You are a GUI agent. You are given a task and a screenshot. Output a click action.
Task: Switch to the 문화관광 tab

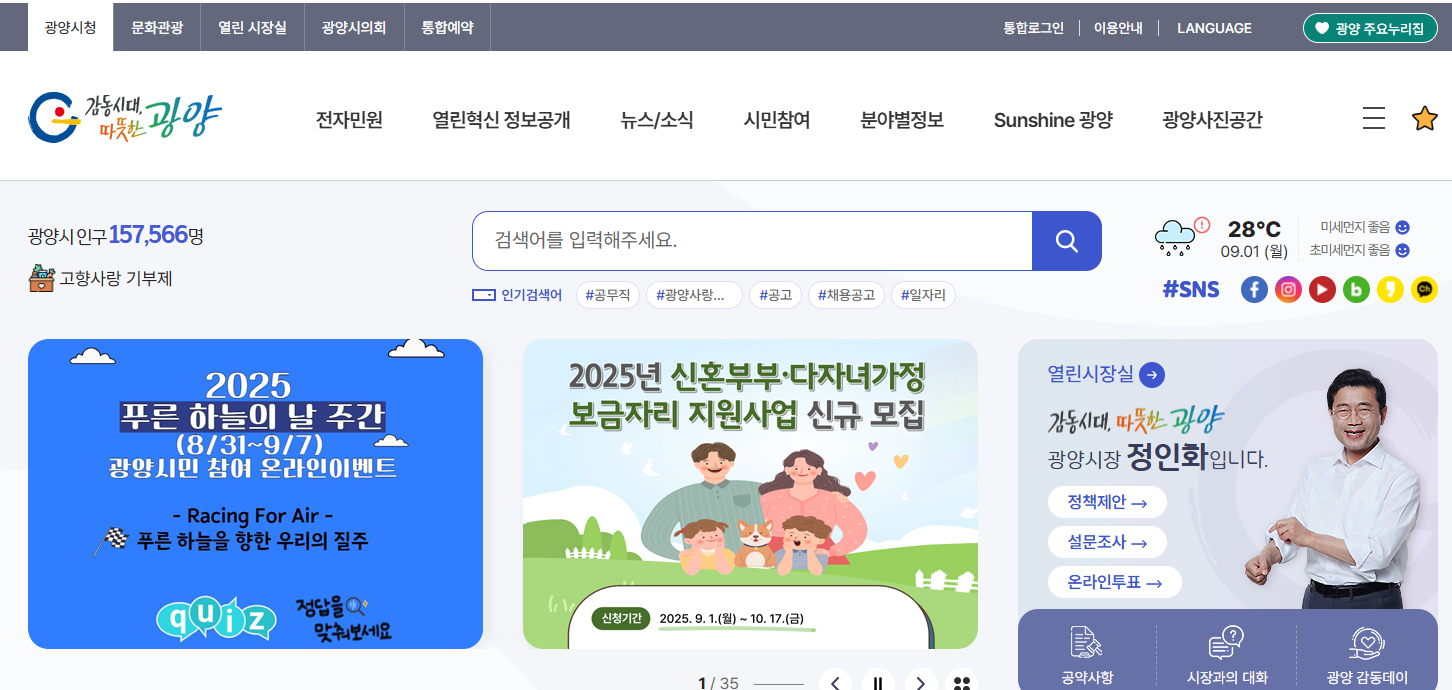click(x=157, y=28)
